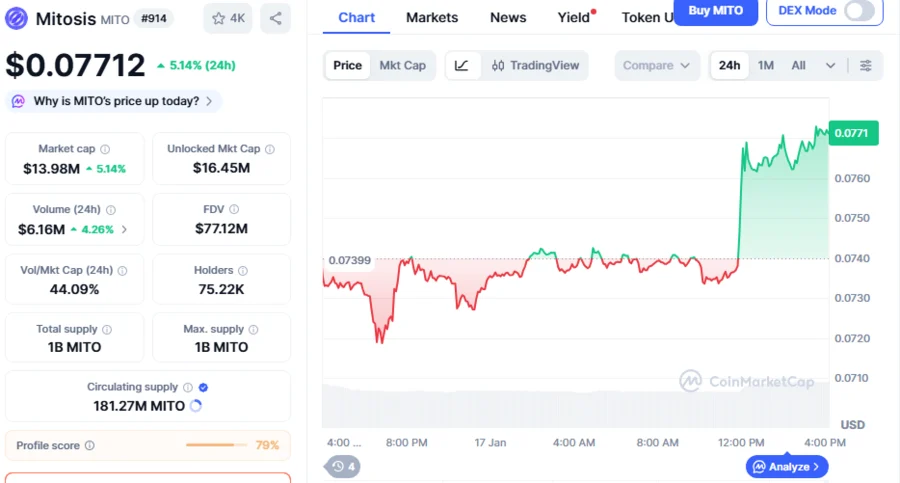Viewport: 900px width, 483px height.
Task: Click Market cap info icon
Action: (105, 149)
